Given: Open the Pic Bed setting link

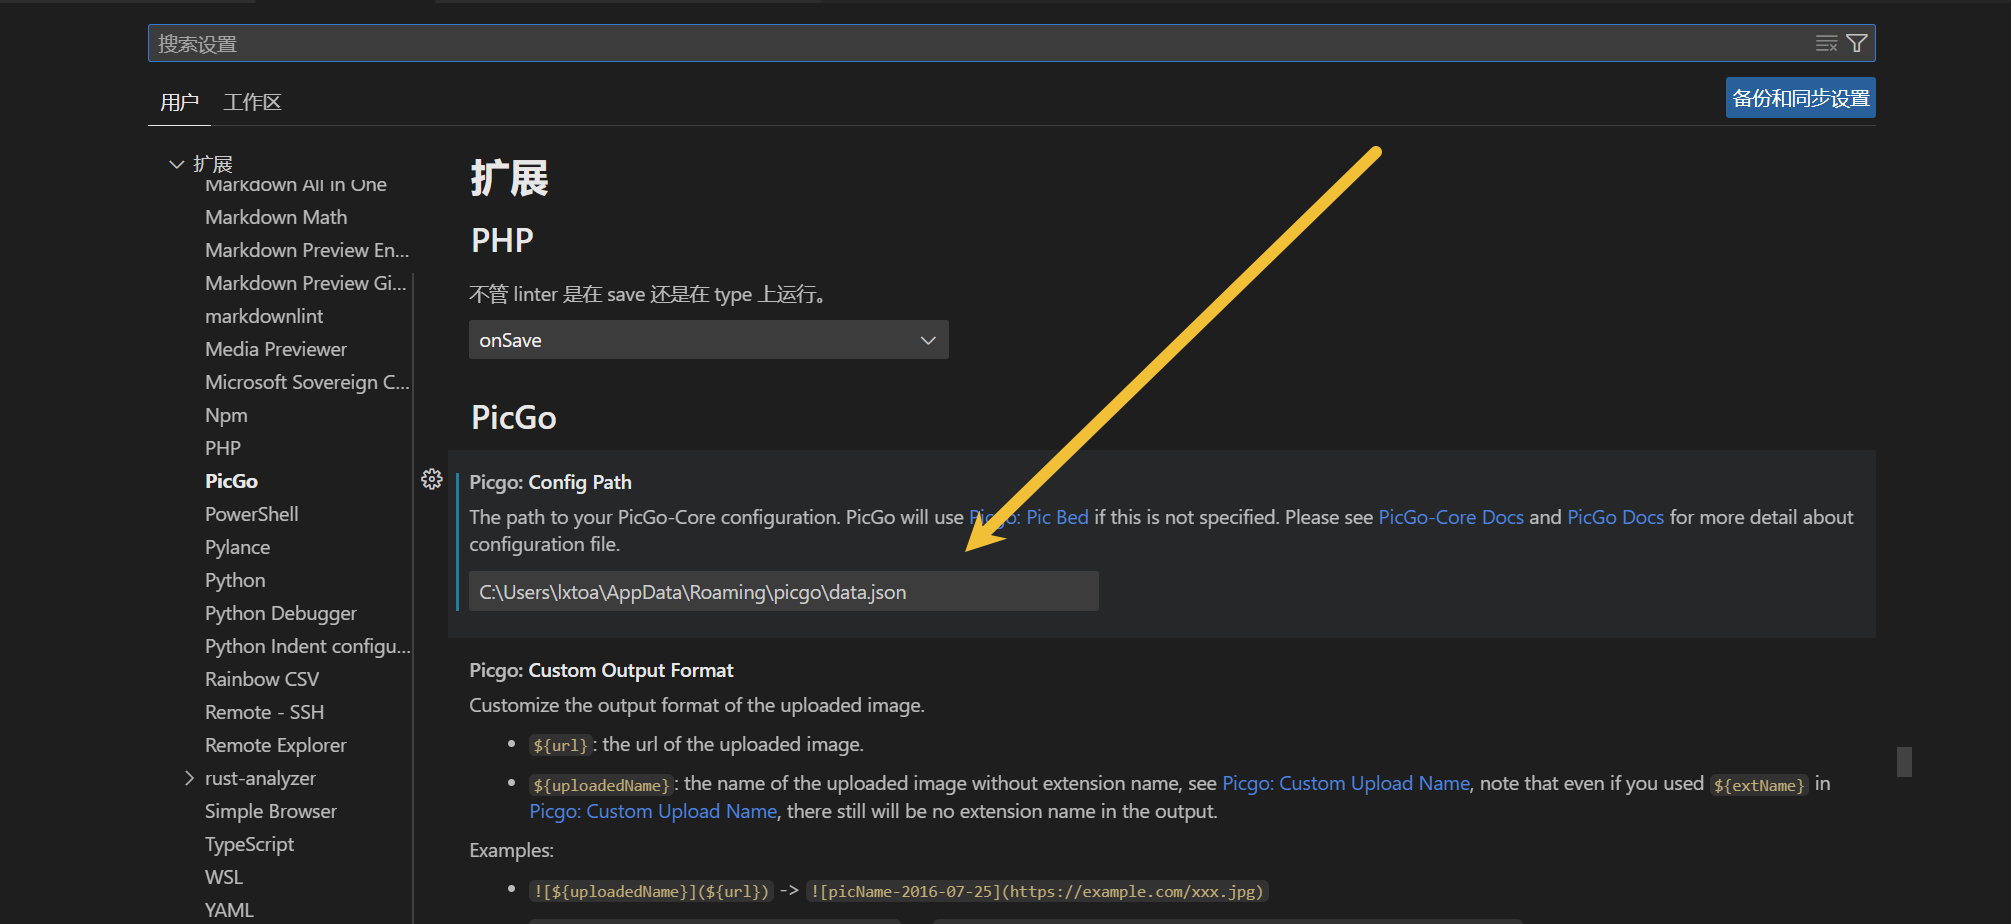Looking at the screenshot, I should pos(1029,517).
